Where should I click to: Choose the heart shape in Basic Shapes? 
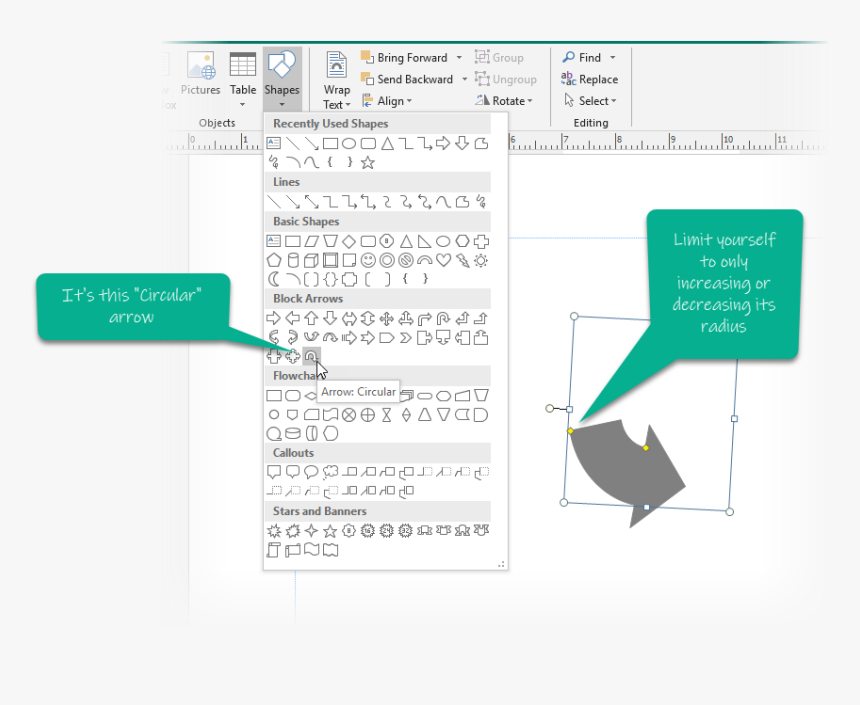tap(444, 260)
